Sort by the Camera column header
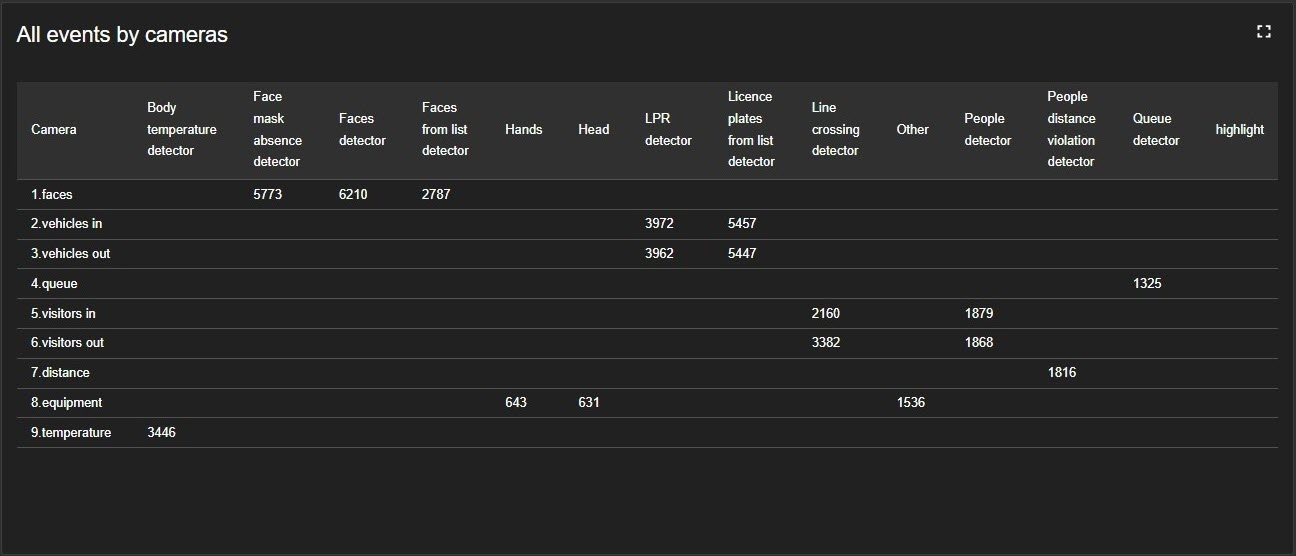 pos(54,130)
